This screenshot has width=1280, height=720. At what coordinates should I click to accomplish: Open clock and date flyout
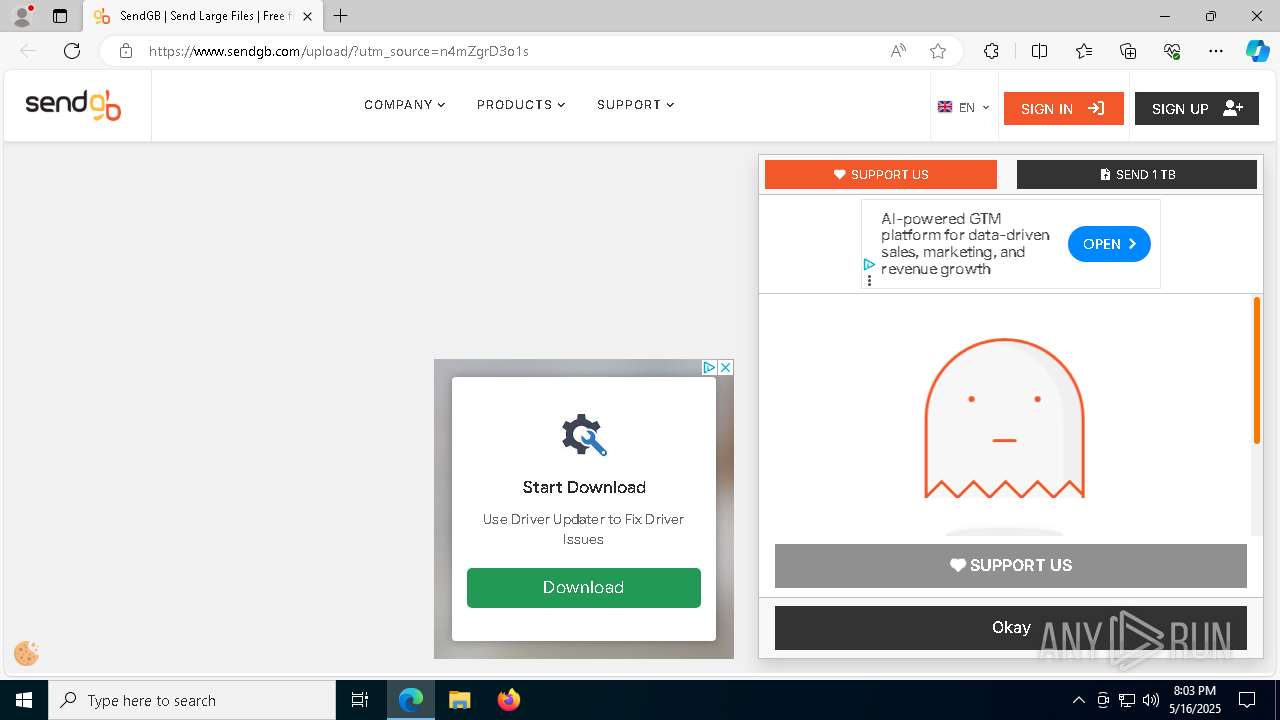[x=1194, y=700]
